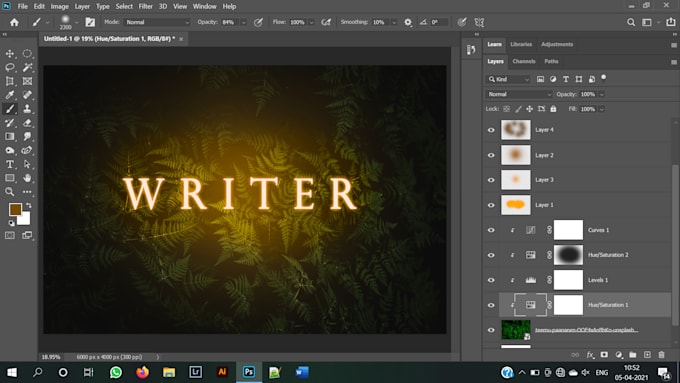The width and height of the screenshot is (680, 383).
Task: Open layer filter Kind dropdown
Action: click(508, 79)
